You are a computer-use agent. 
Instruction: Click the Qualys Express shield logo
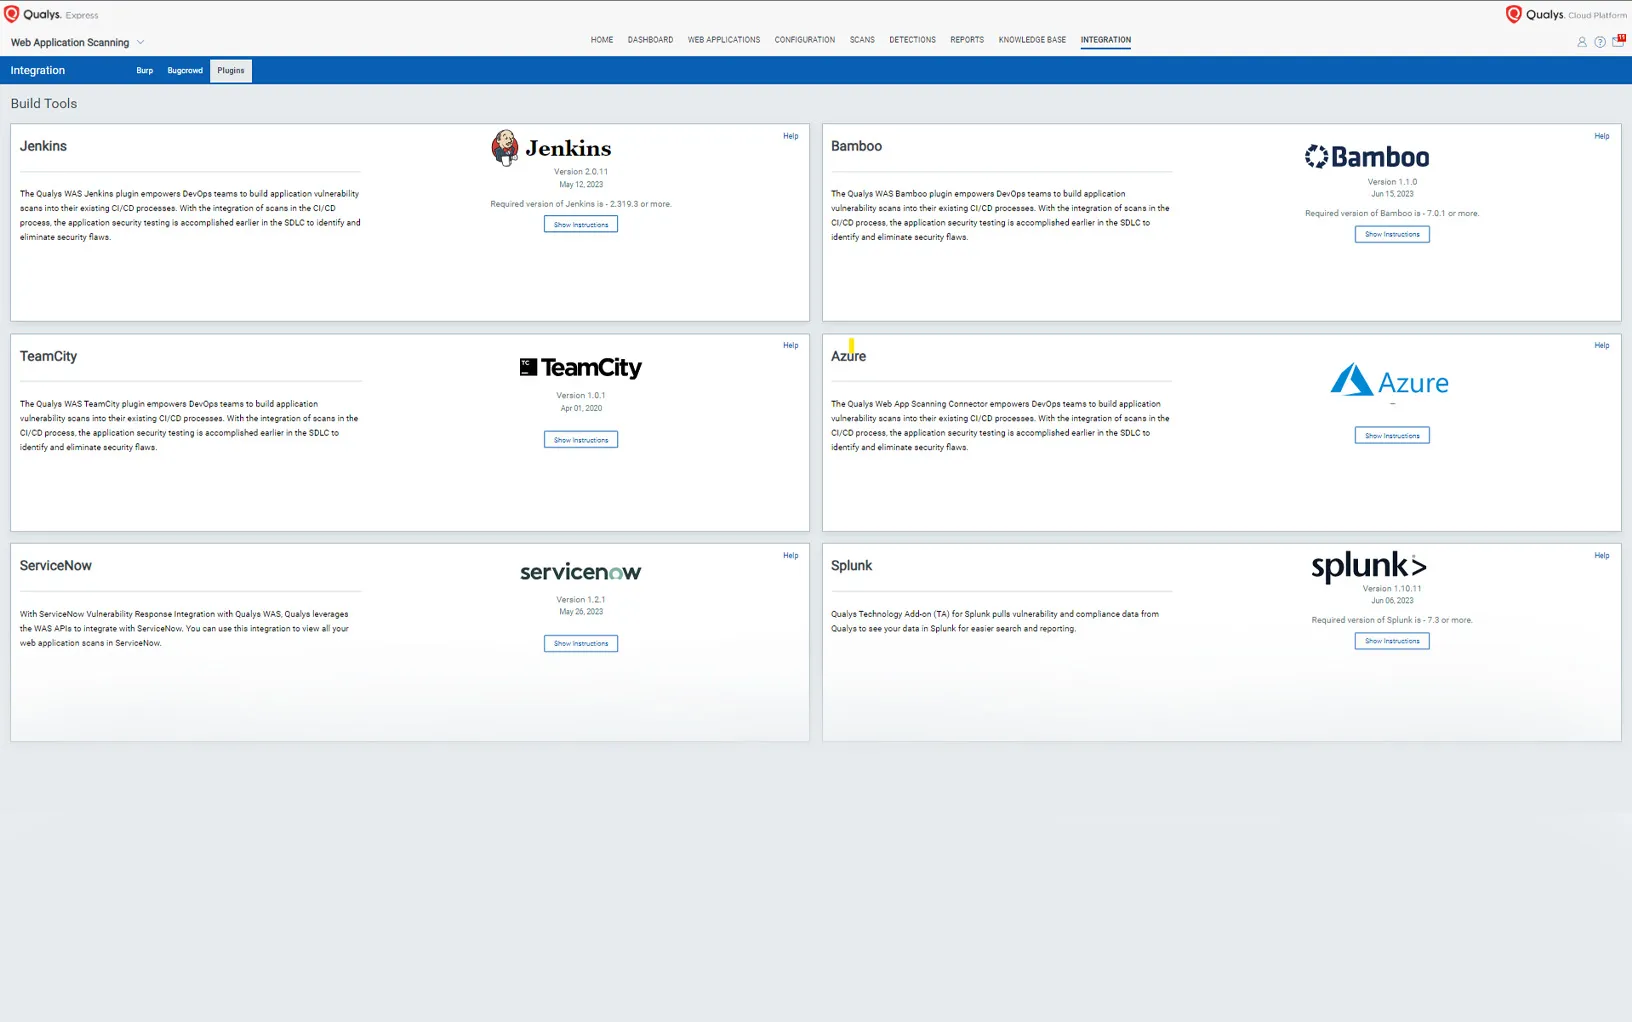point(12,14)
